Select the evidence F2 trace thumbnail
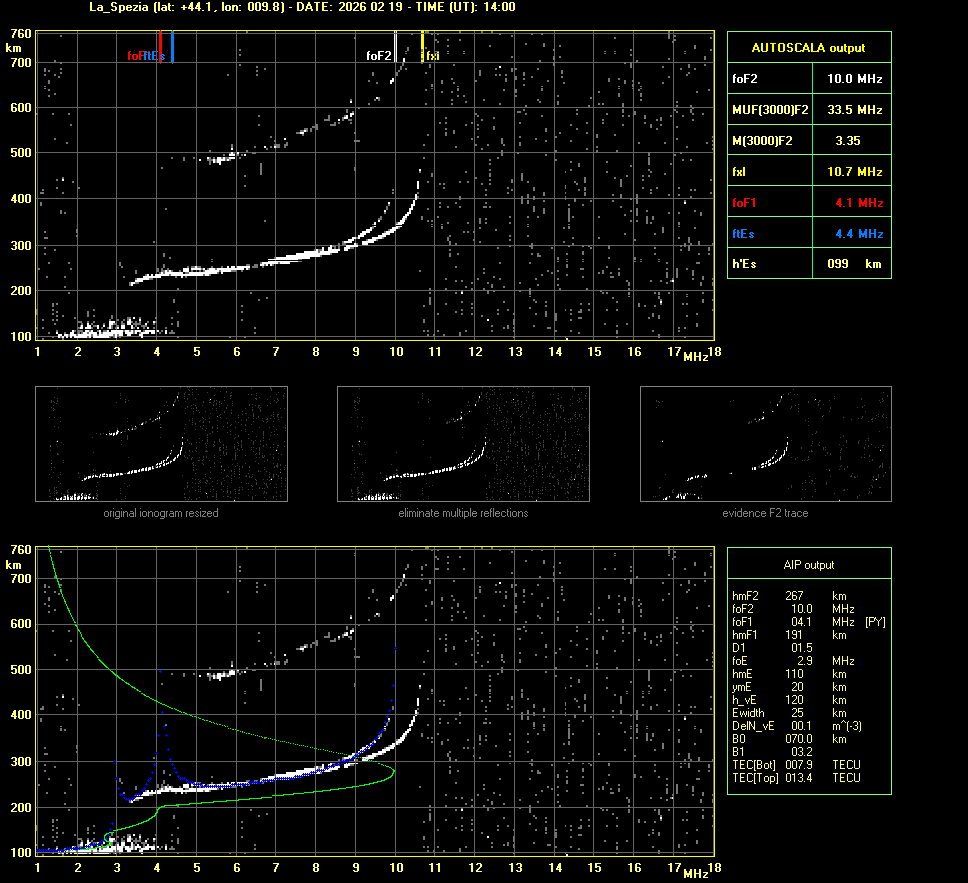 (x=765, y=444)
